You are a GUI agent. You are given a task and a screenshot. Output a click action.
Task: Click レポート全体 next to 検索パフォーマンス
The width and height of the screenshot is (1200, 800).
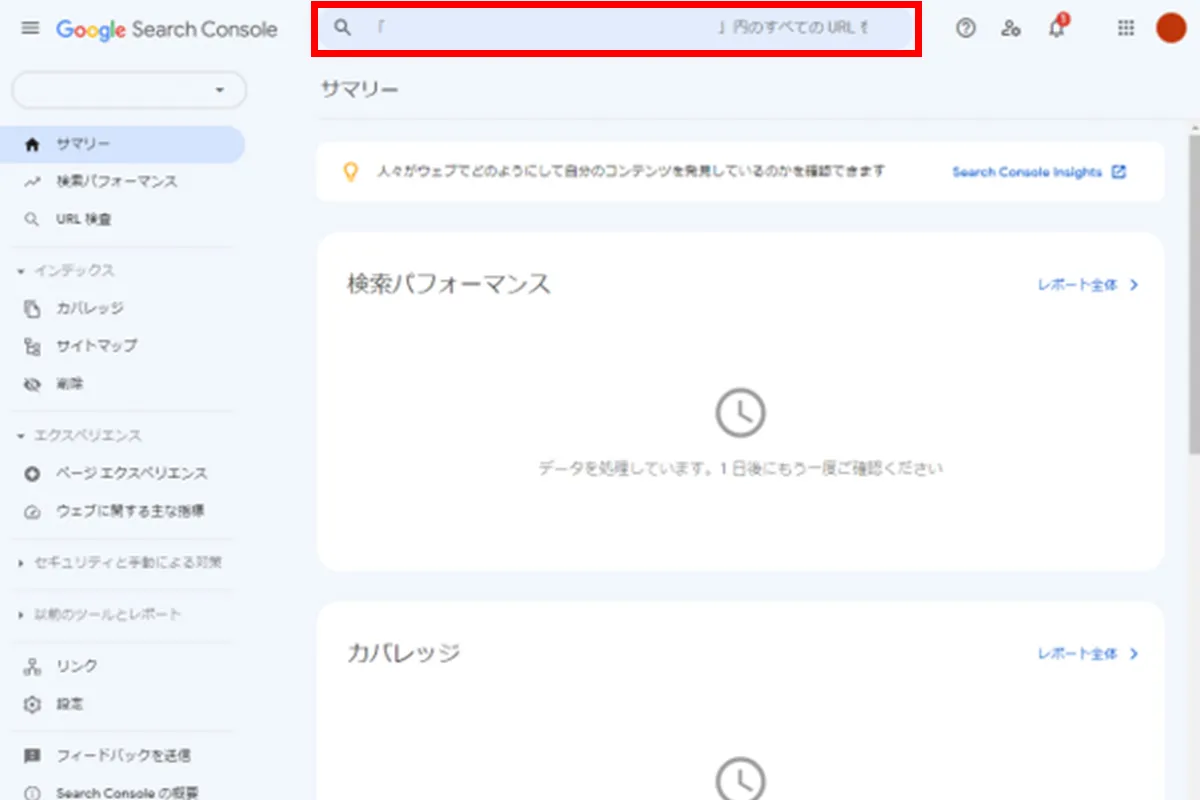1080,285
